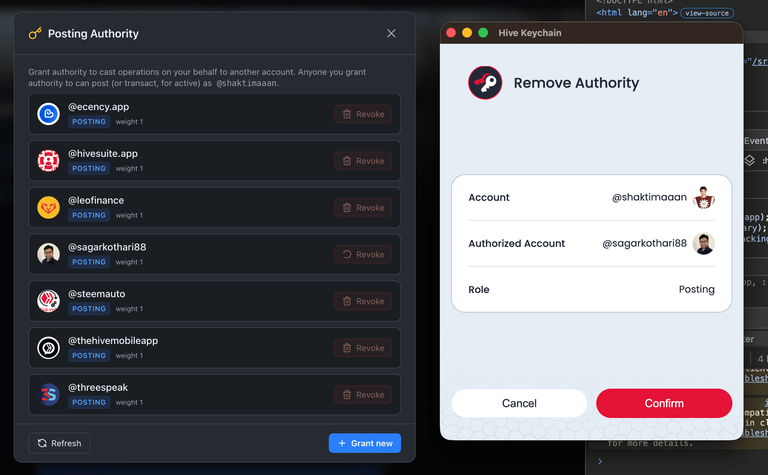
Task: Click the Hive Keychain key logo
Action: click(485, 83)
